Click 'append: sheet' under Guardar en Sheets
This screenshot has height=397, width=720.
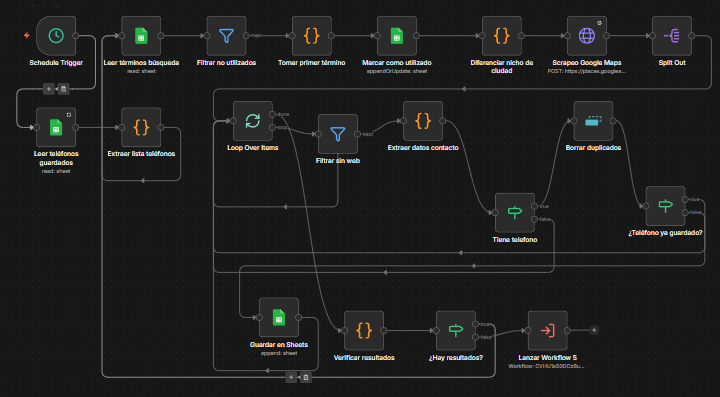pyautogui.click(x=279, y=353)
